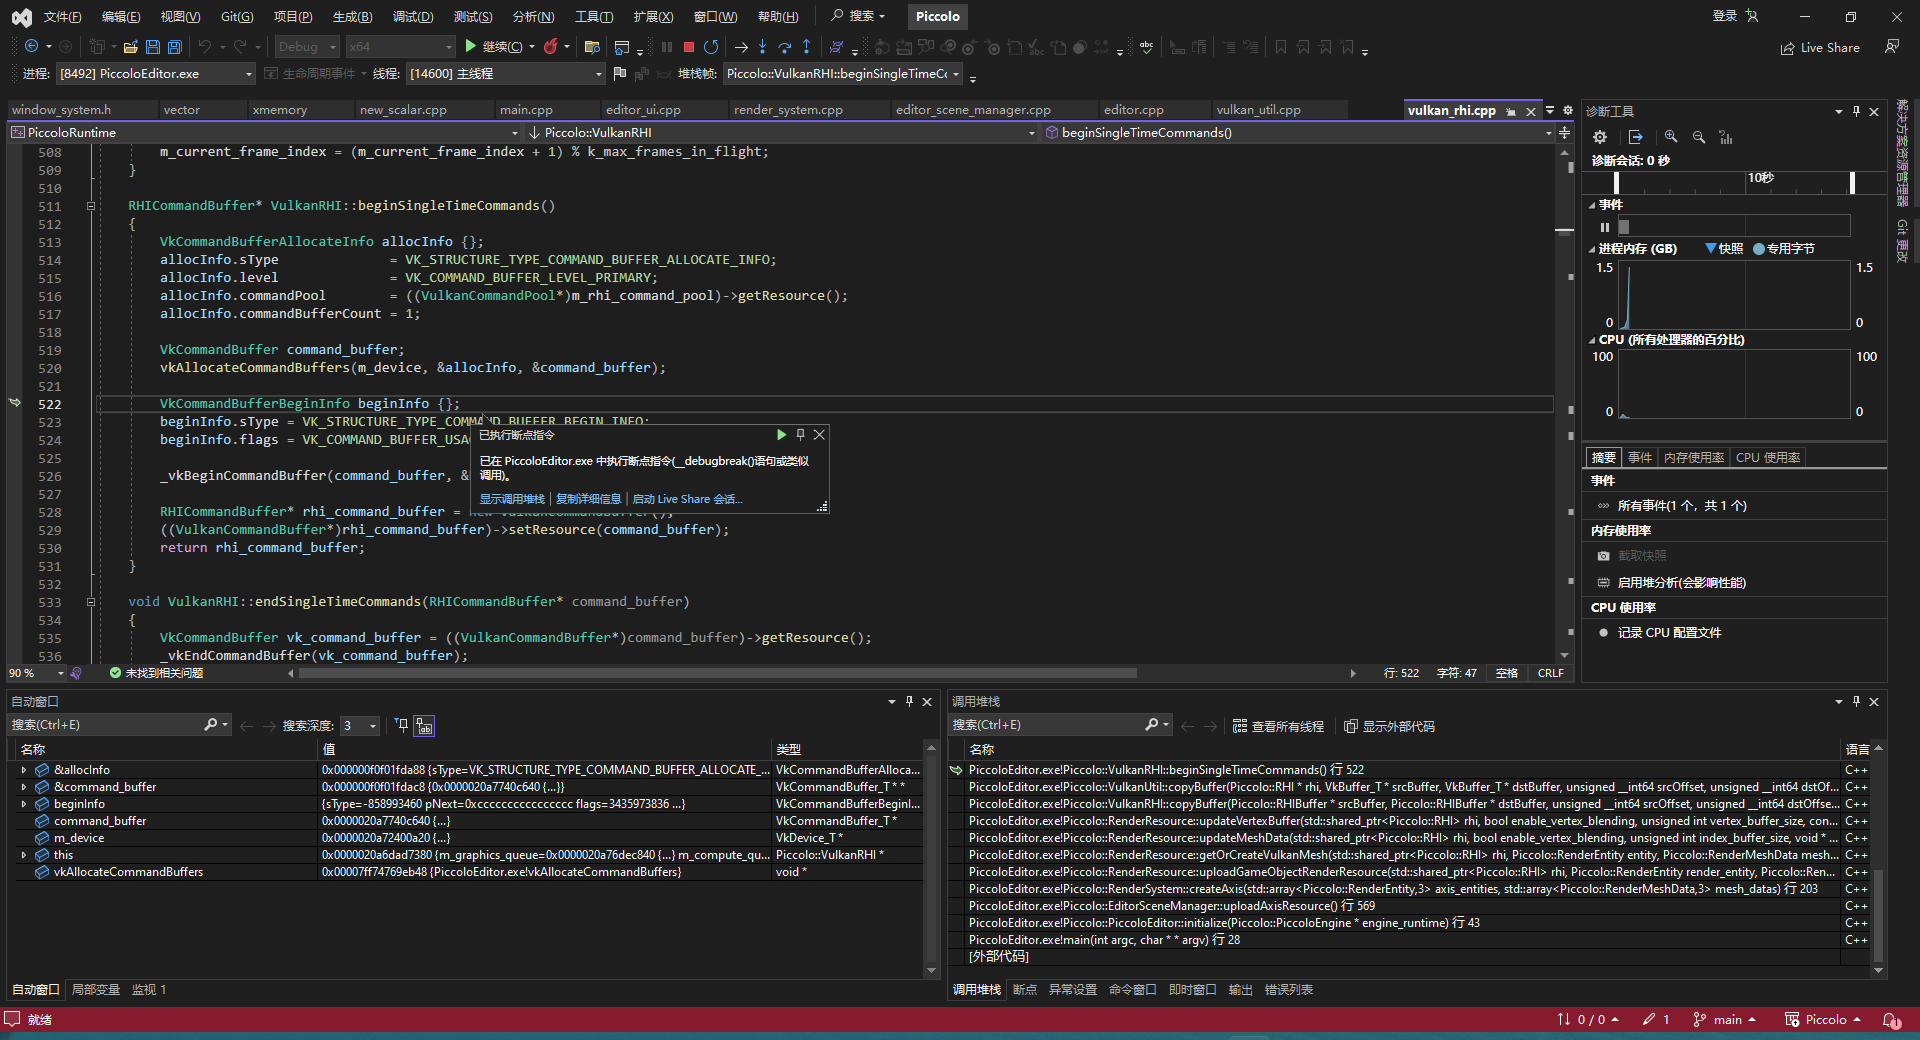Image resolution: width=1920 pixels, height=1040 pixels.
Task: Expand the PiccoloEditor.exe process dropdown
Action: point(249,73)
